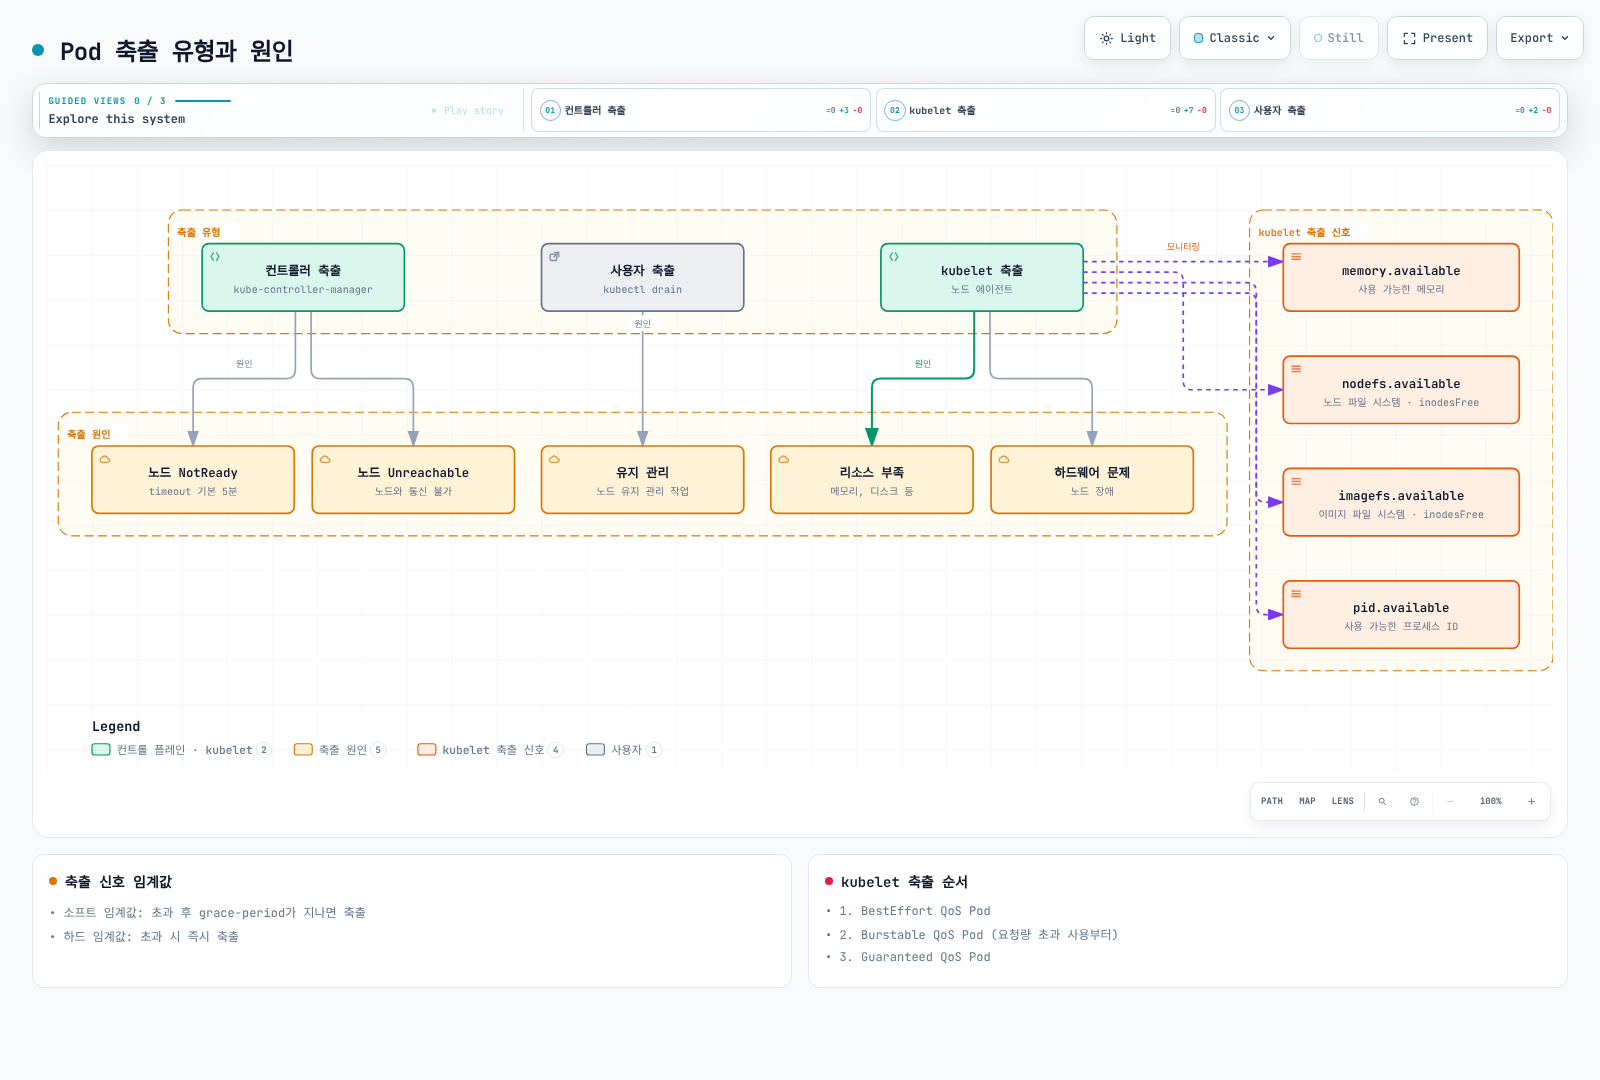Toggle the Still animation mode
Image resolution: width=1600 pixels, height=1080 pixels.
tap(1338, 38)
